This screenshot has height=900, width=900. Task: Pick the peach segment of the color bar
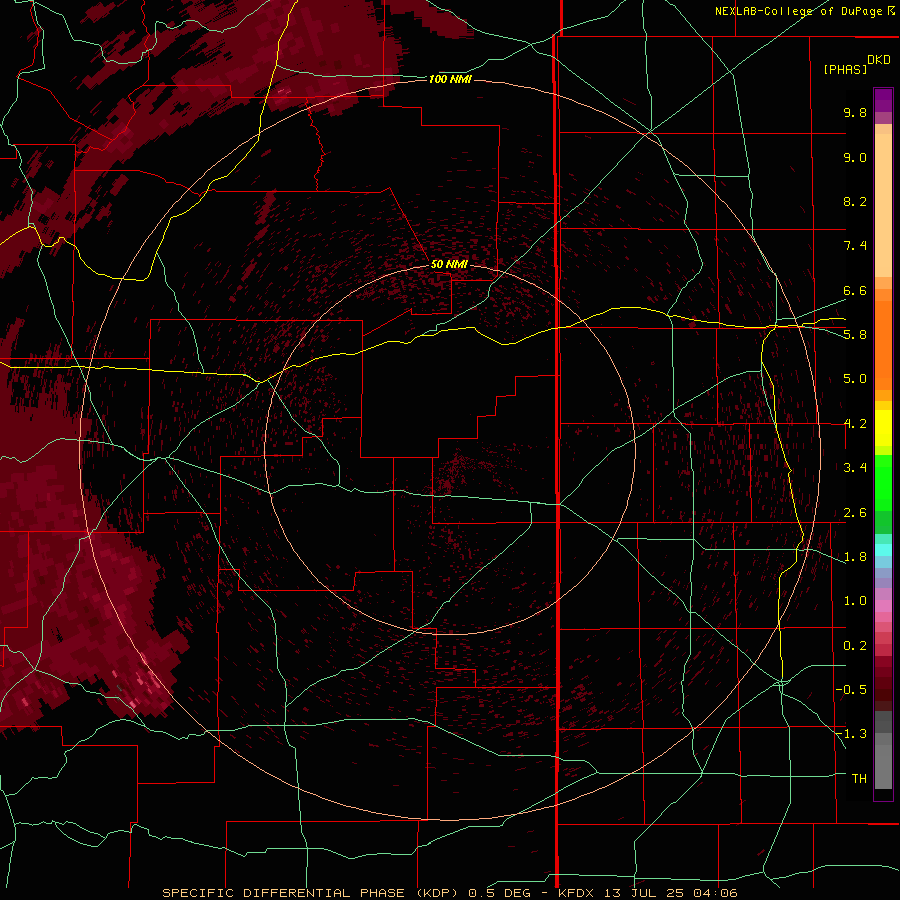pos(883,207)
